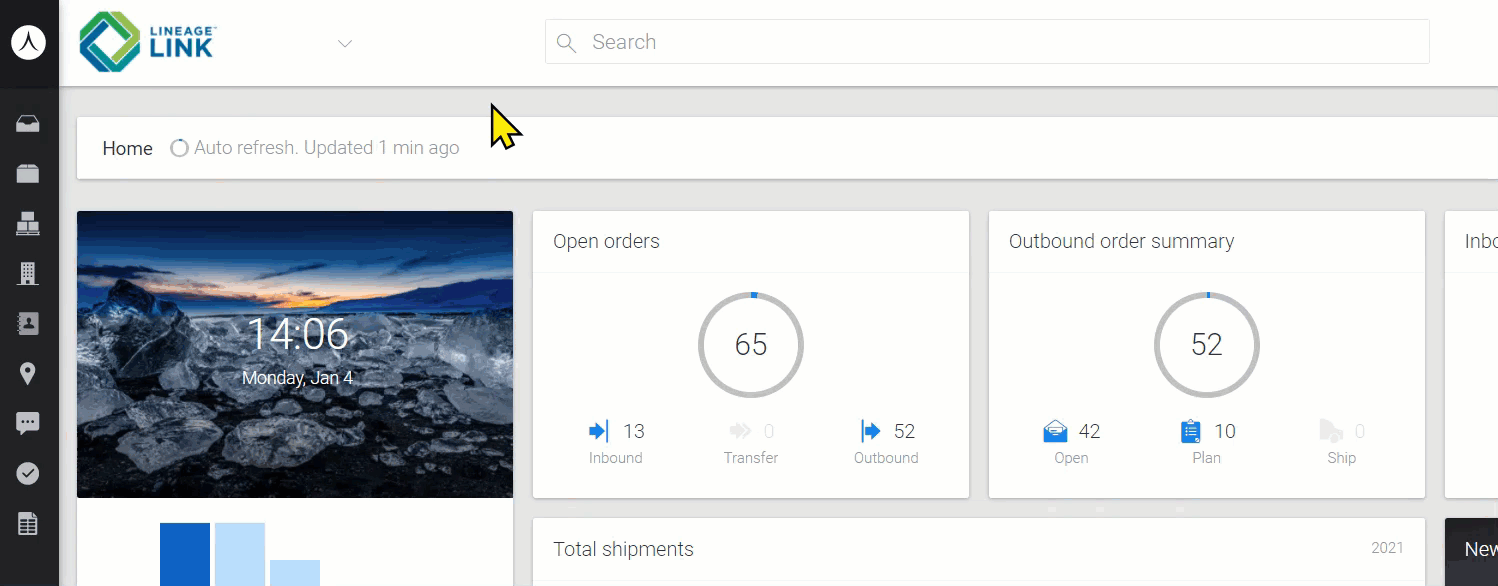The height and width of the screenshot is (586, 1498).
Task: Click the Inbound orders arrow icon
Action: 599,431
